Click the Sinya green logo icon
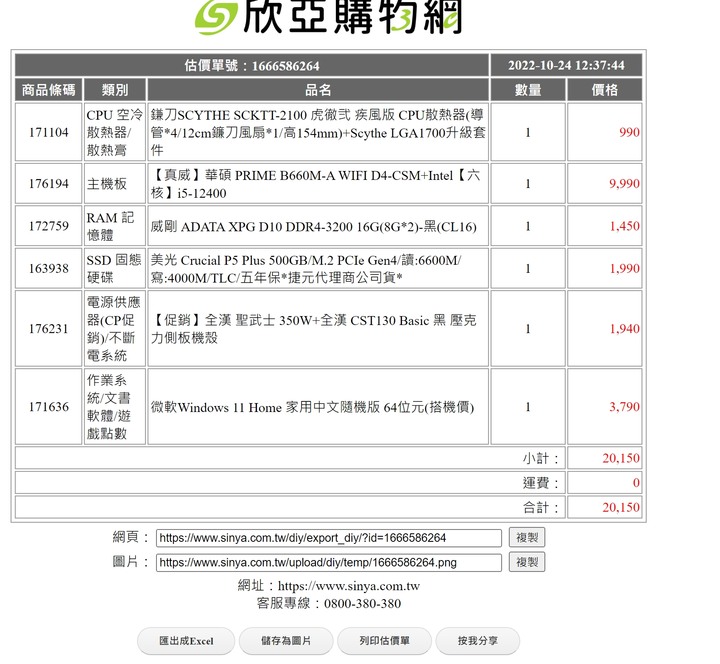 coord(216,17)
